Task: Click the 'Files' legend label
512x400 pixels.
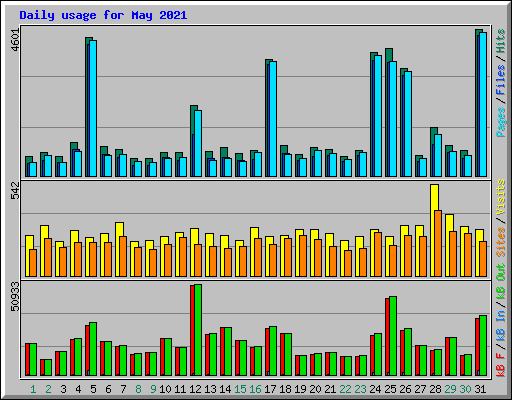Action: point(501,80)
